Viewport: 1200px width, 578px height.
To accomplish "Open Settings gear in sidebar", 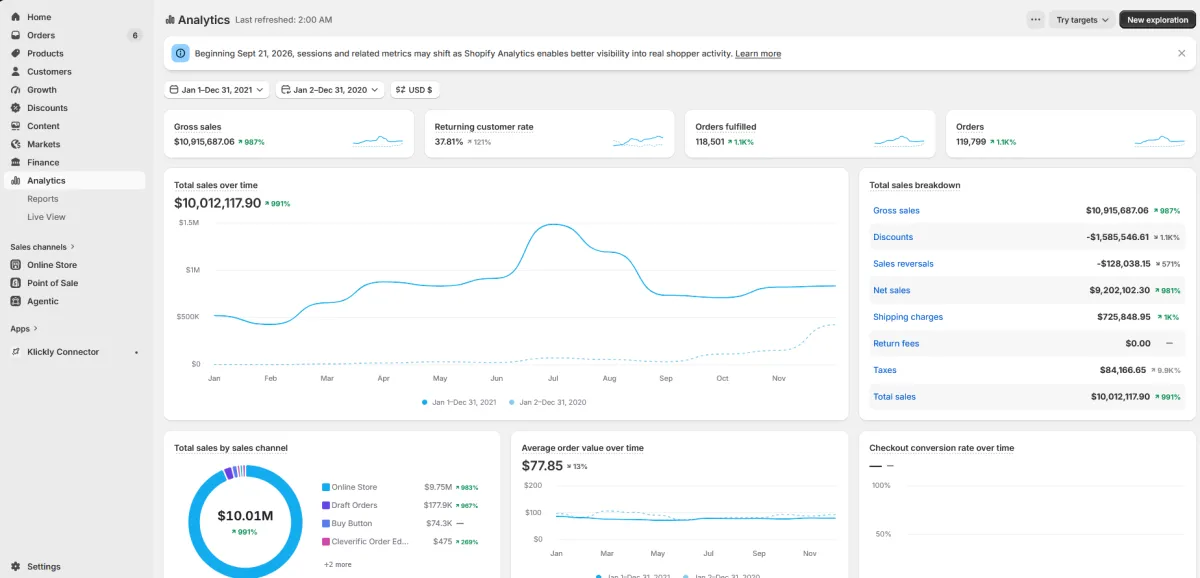I will [16, 566].
